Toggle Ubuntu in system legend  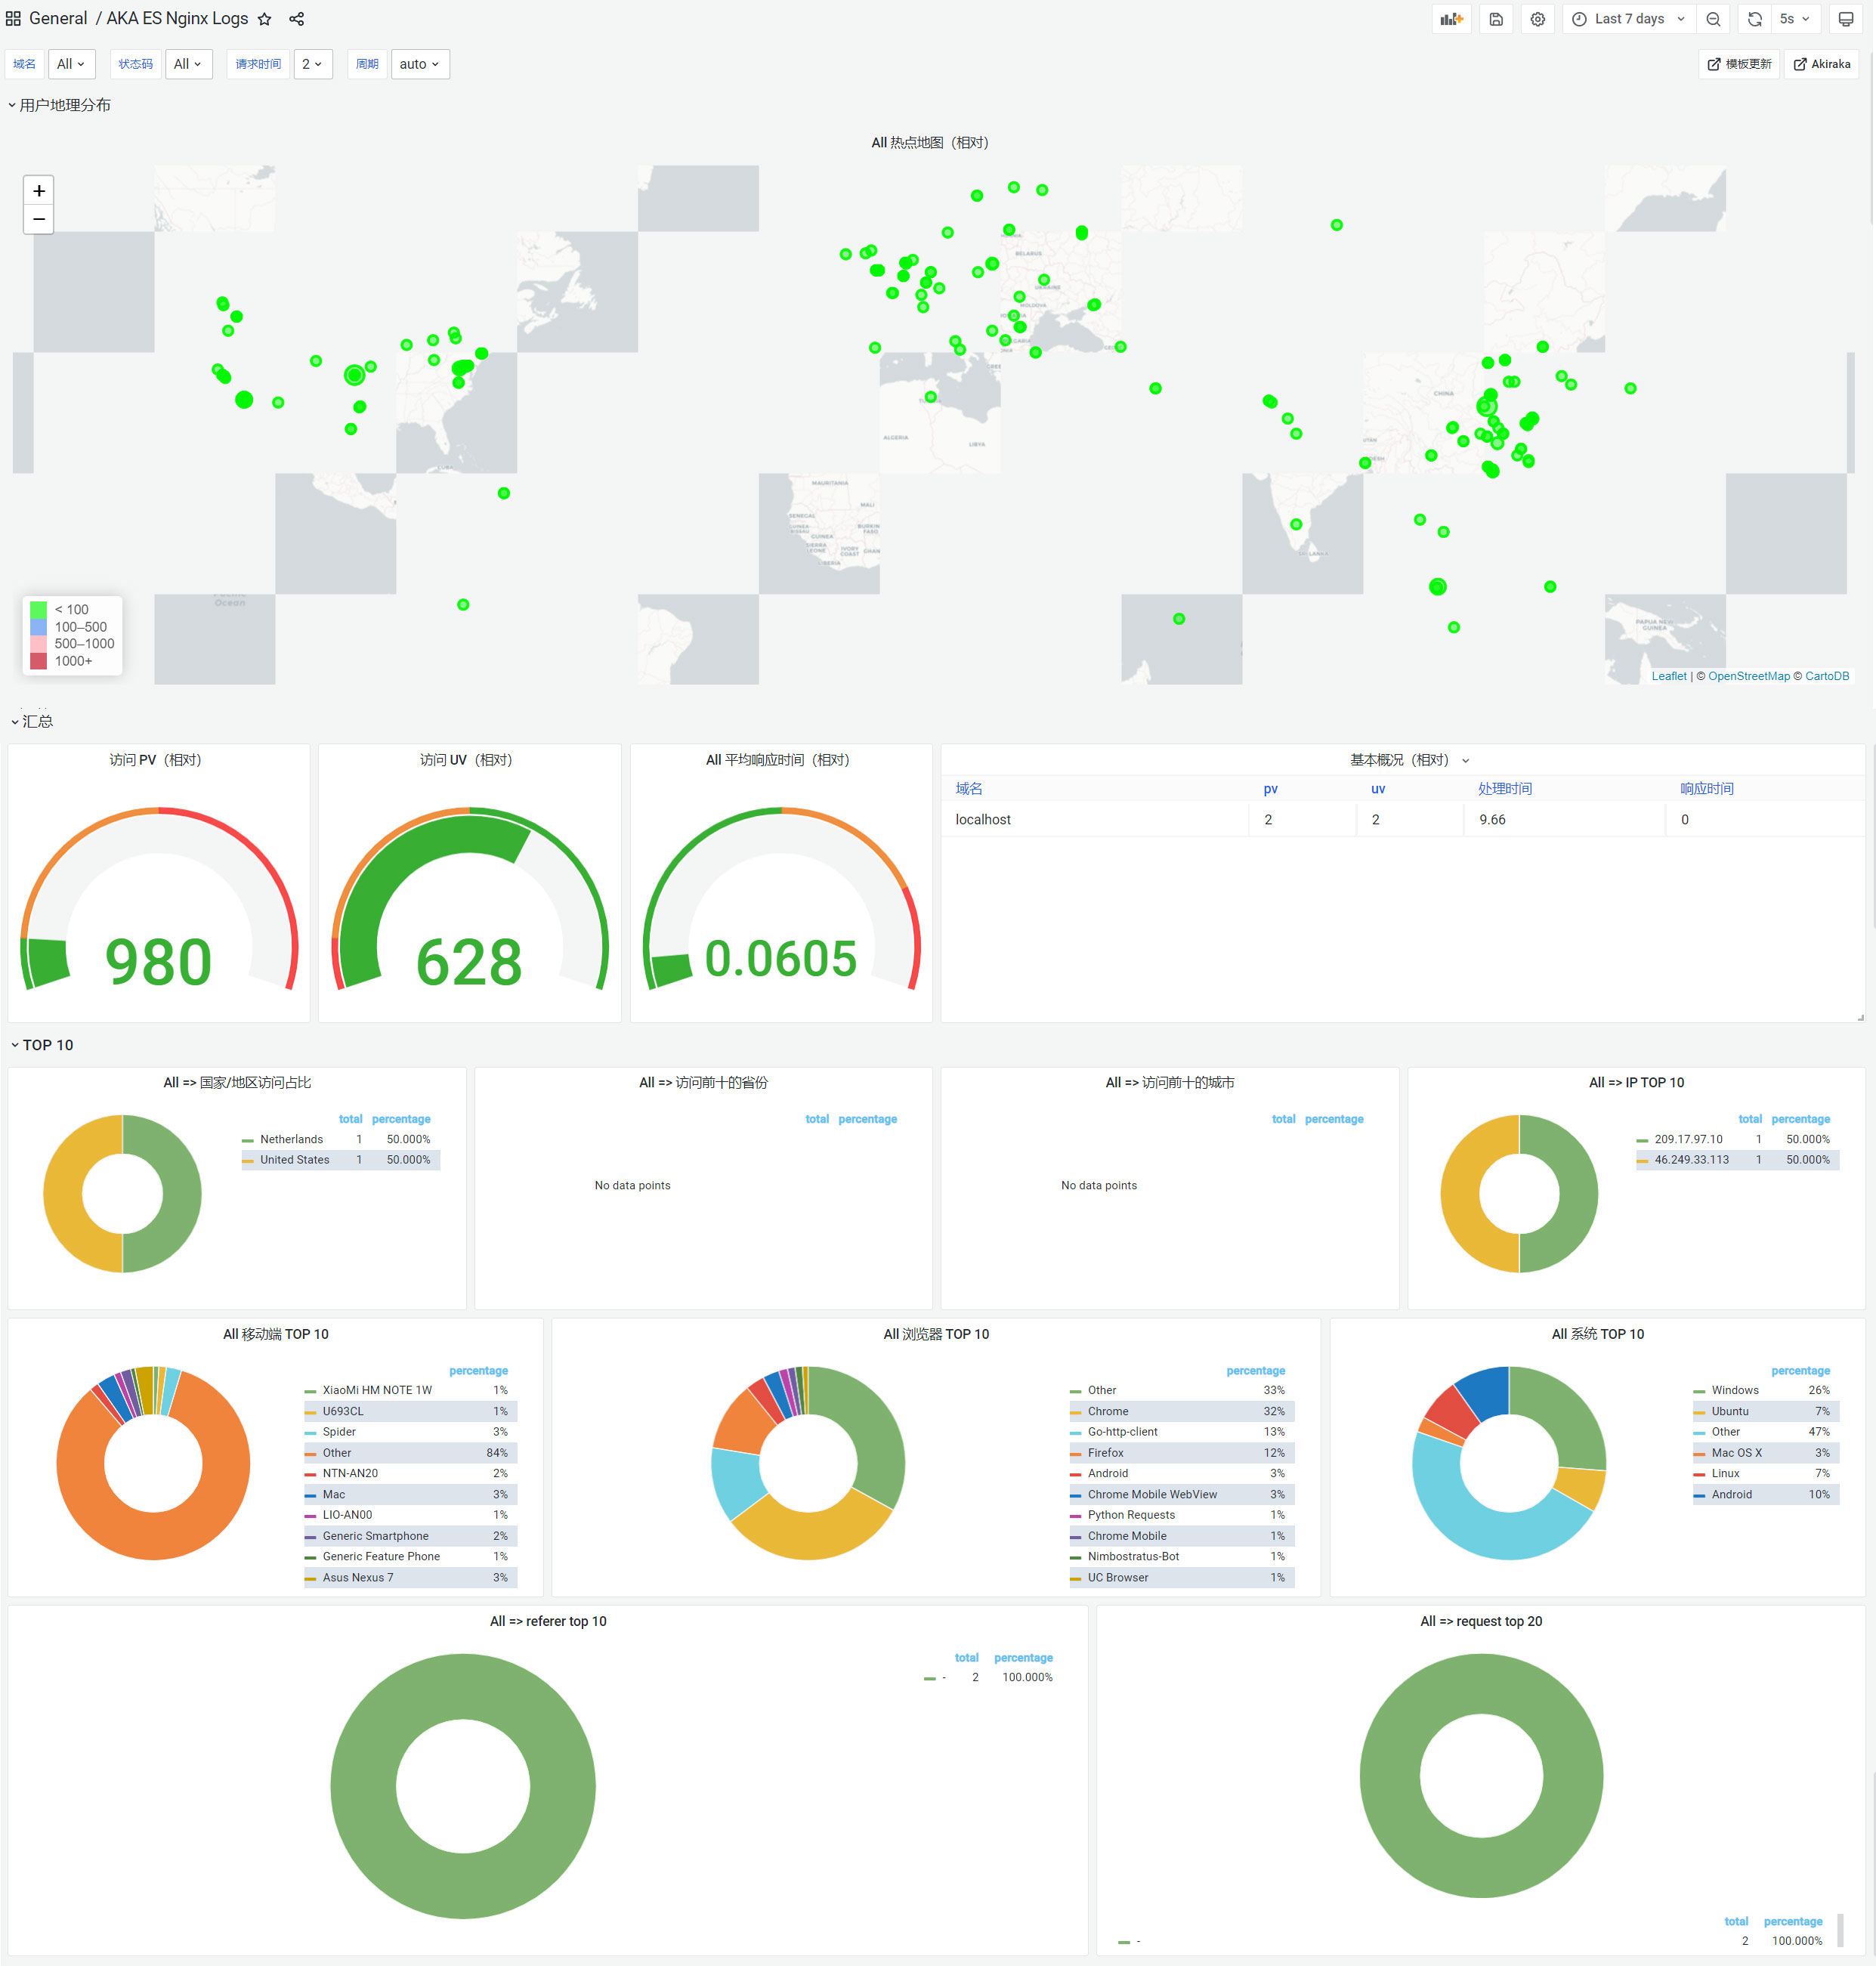click(x=1729, y=1412)
